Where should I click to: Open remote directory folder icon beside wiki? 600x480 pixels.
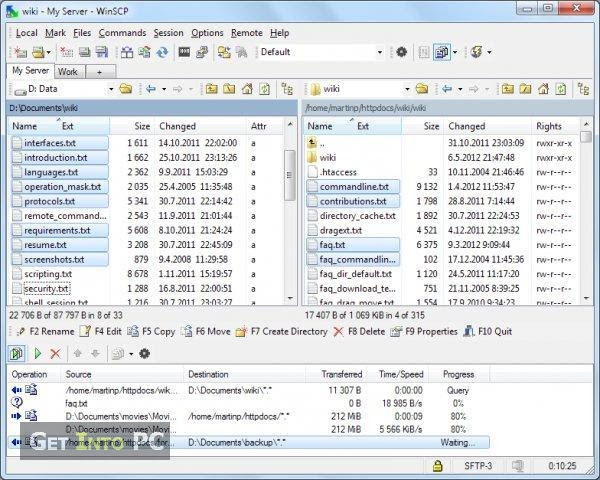point(422,89)
